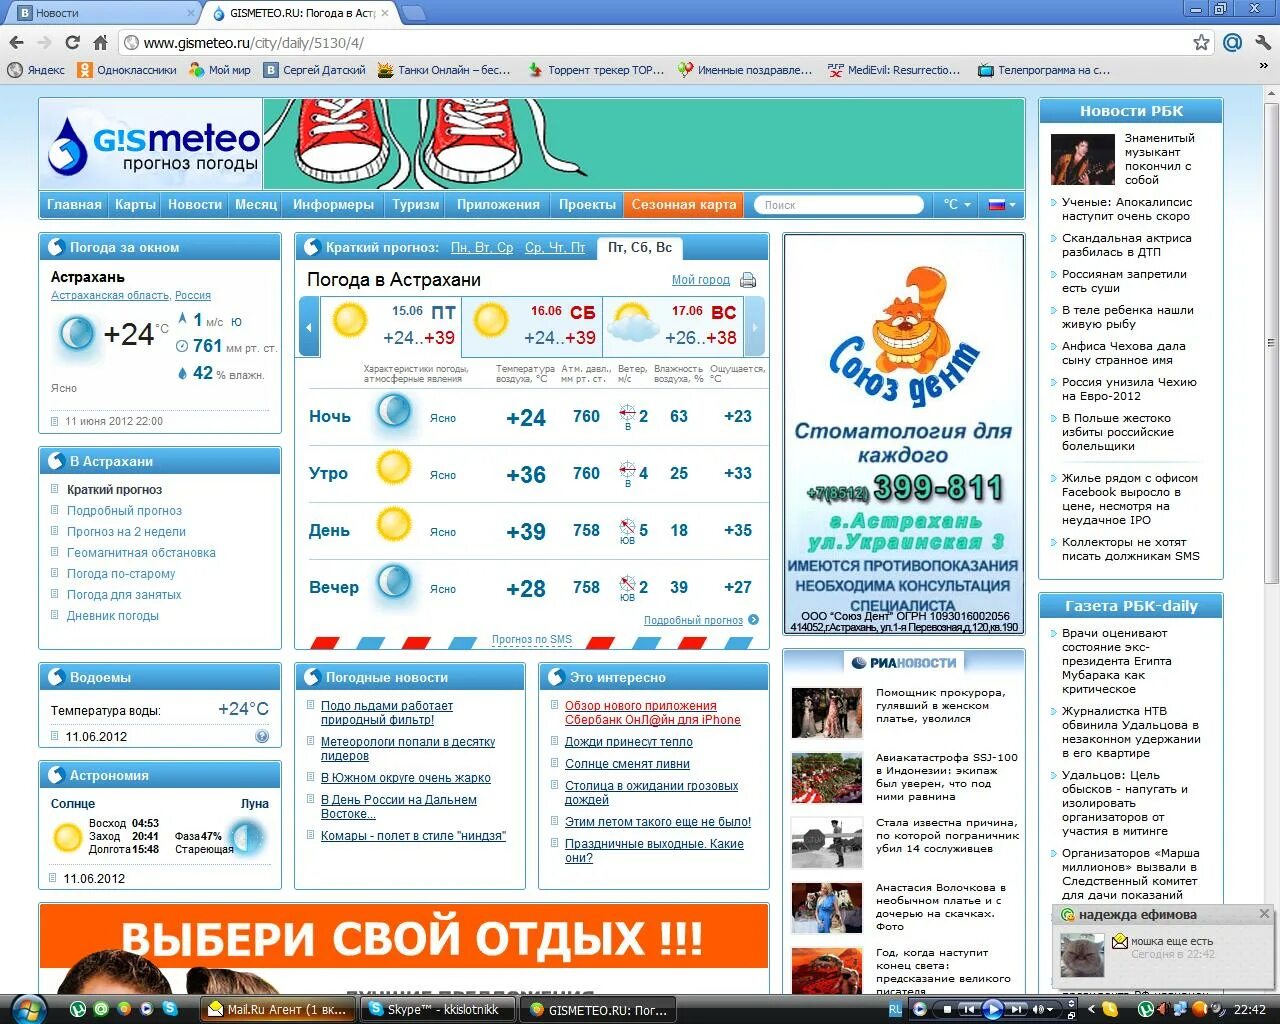Open the browser wrench settings menu
1280x1024 pixels.
(1261, 42)
